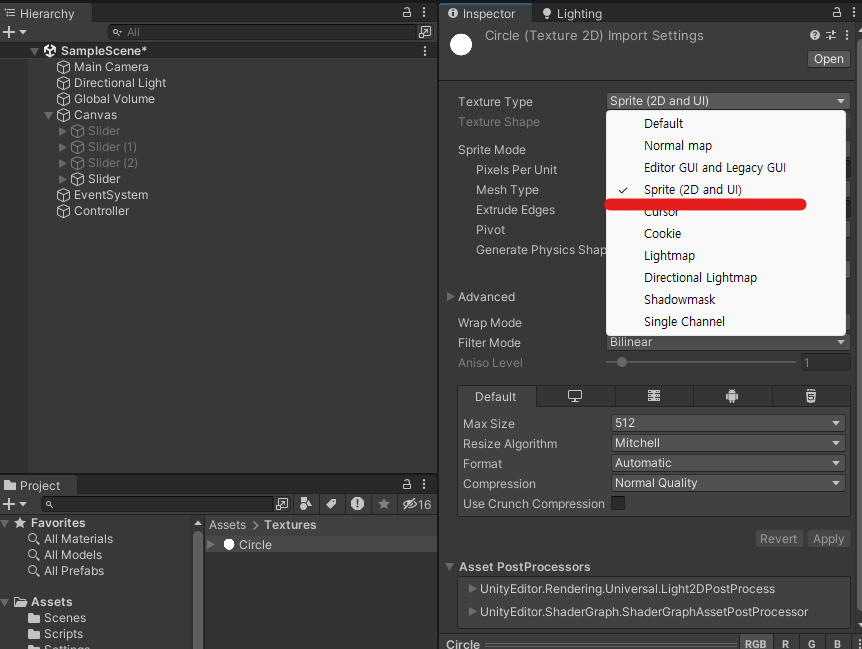
Task: Collapse the Canvas node
Action: pyautogui.click(x=48, y=115)
